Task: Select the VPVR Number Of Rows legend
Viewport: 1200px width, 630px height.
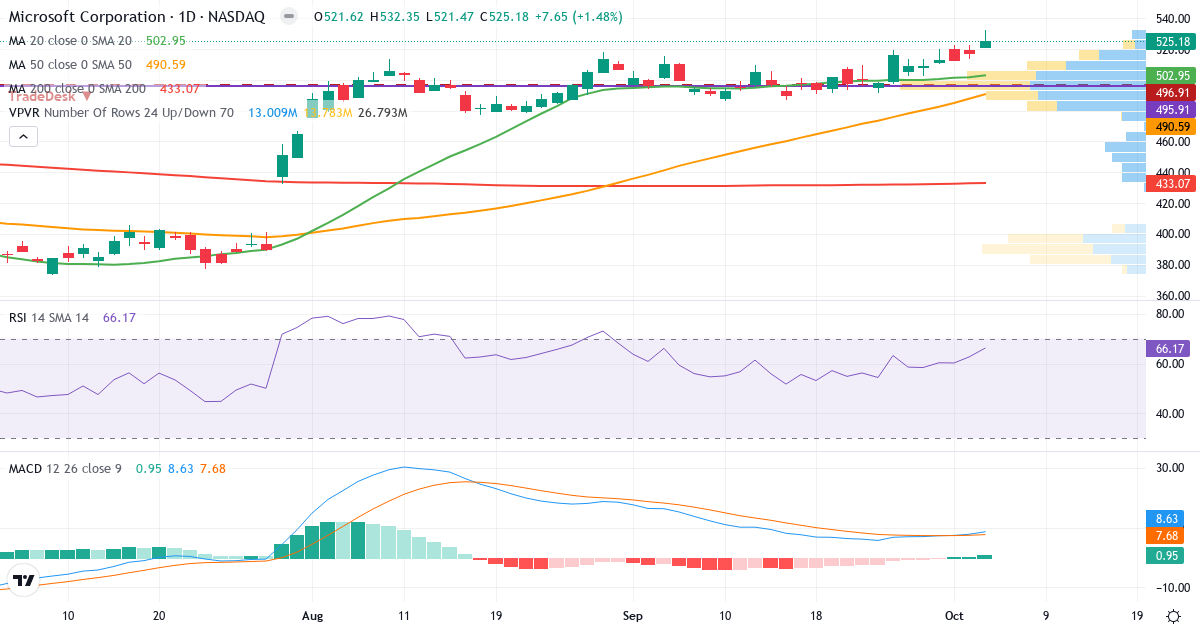Action: 121,113
